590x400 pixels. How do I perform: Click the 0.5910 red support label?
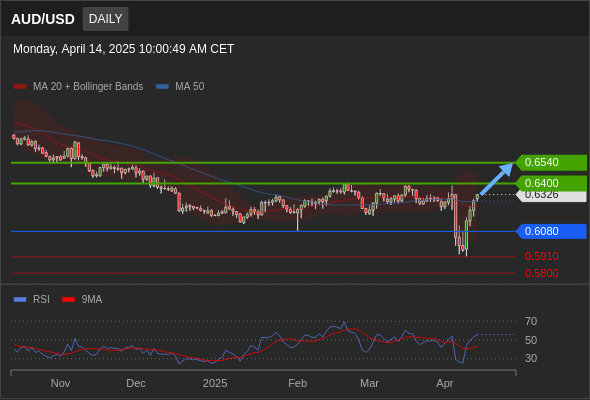(541, 256)
